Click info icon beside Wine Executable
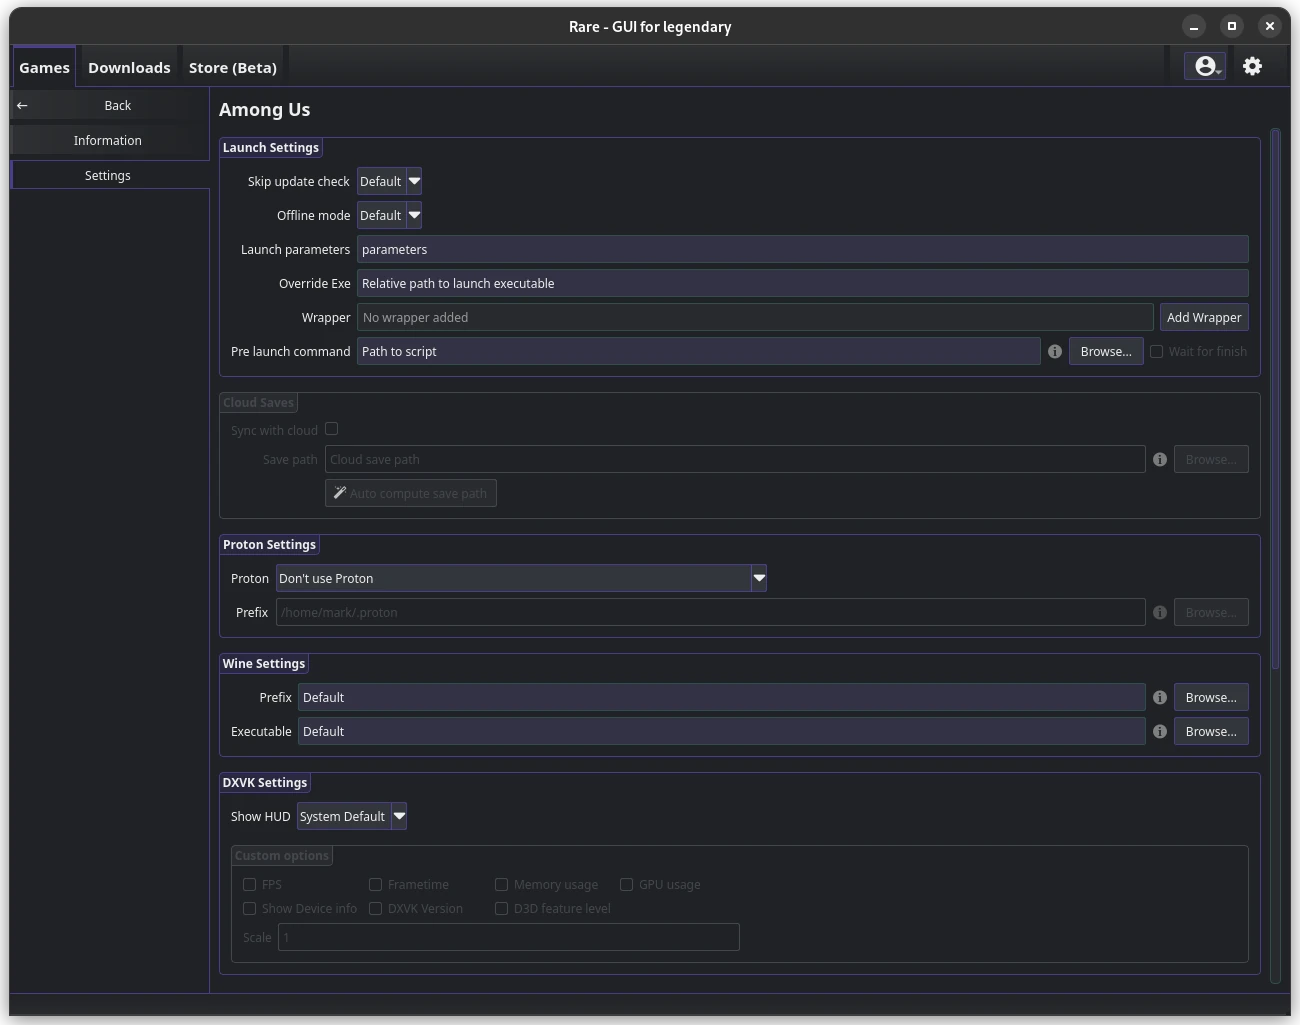 1160,731
